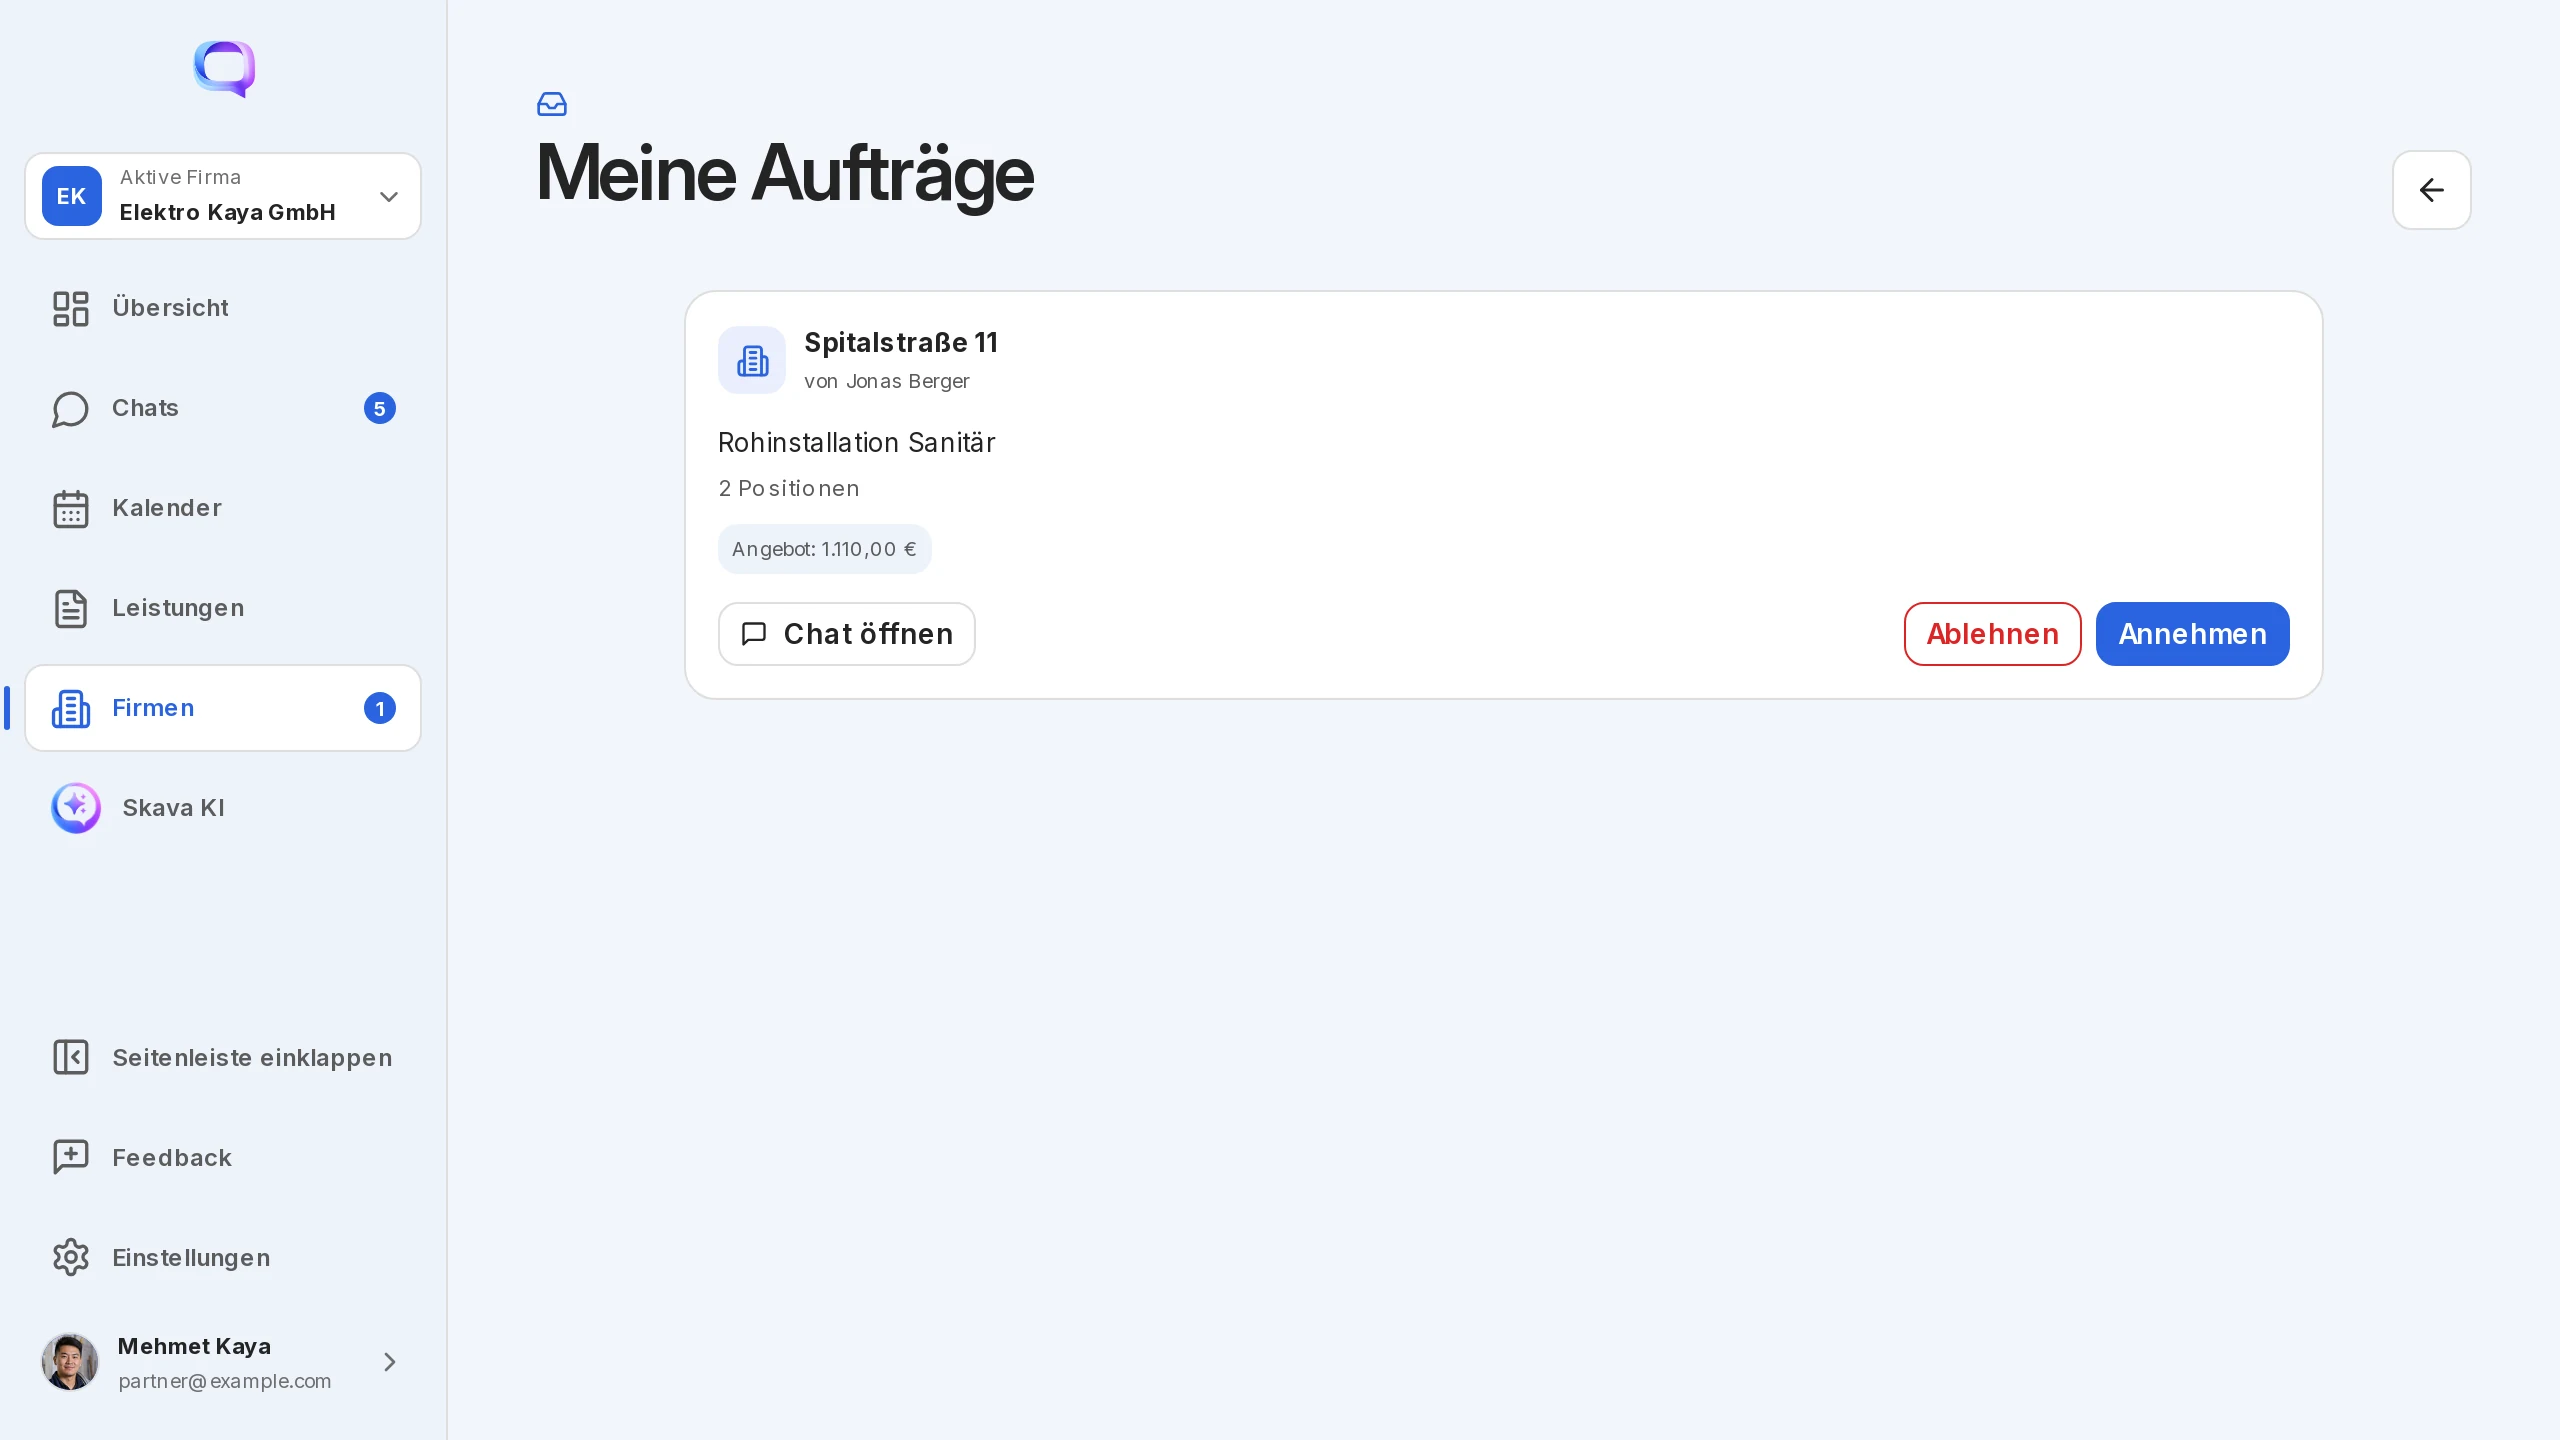Click the '2 Positionen' text
This screenshot has width=2560, height=1440.
coord(788,489)
